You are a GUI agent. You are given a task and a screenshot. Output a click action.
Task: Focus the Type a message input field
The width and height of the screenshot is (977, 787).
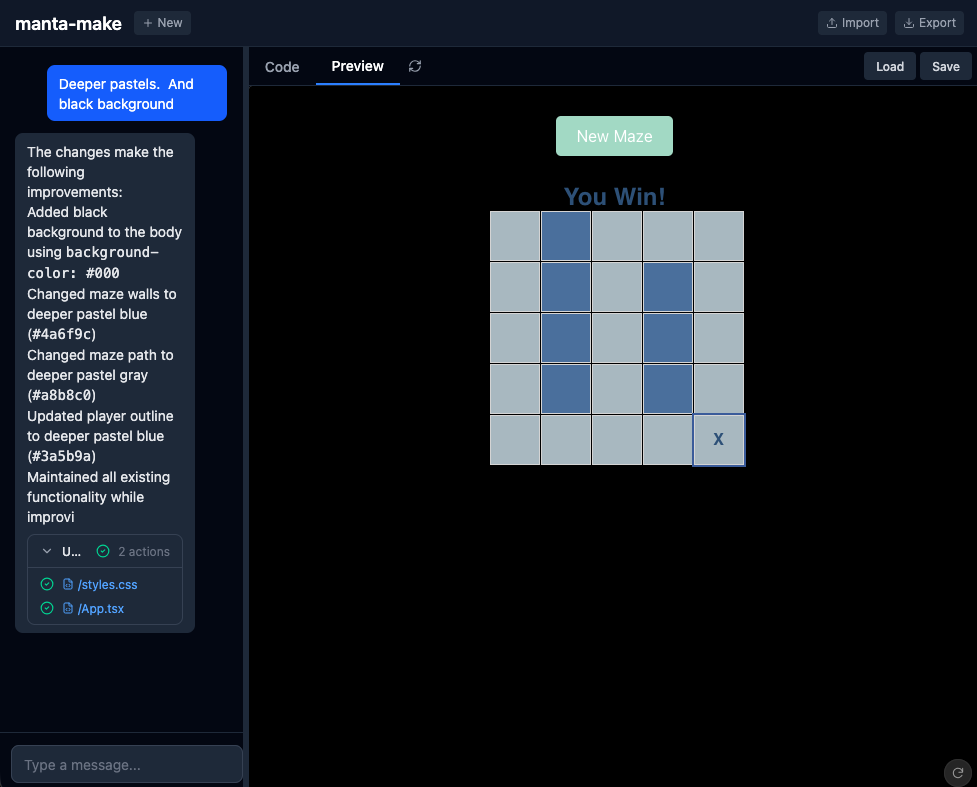(x=126, y=764)
